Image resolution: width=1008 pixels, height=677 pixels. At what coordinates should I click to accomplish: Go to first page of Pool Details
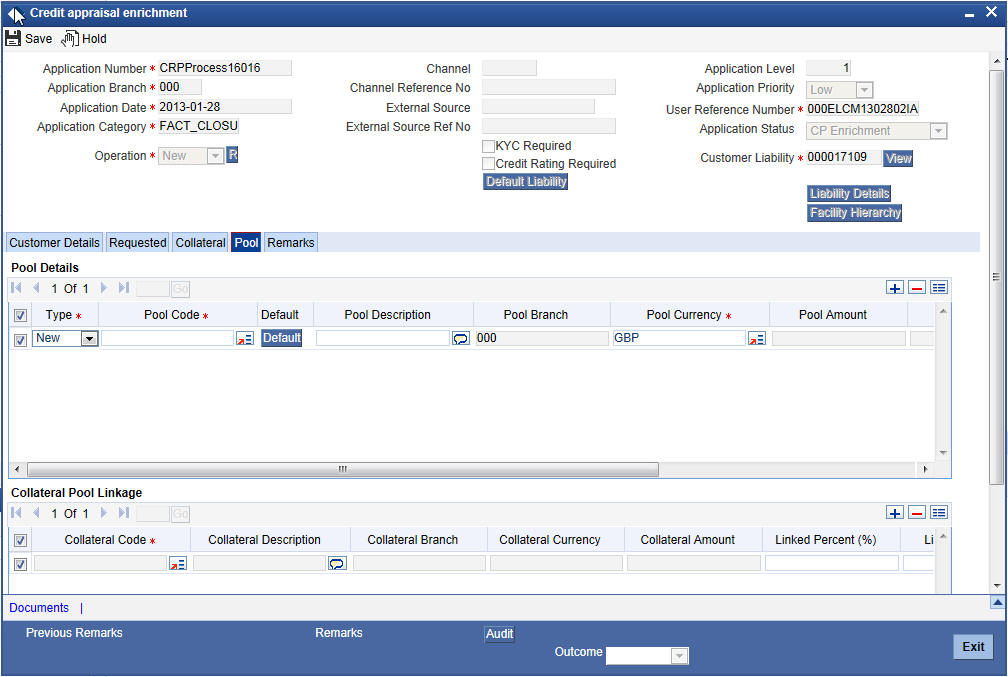pyautogui.click(x=17, y=288)
